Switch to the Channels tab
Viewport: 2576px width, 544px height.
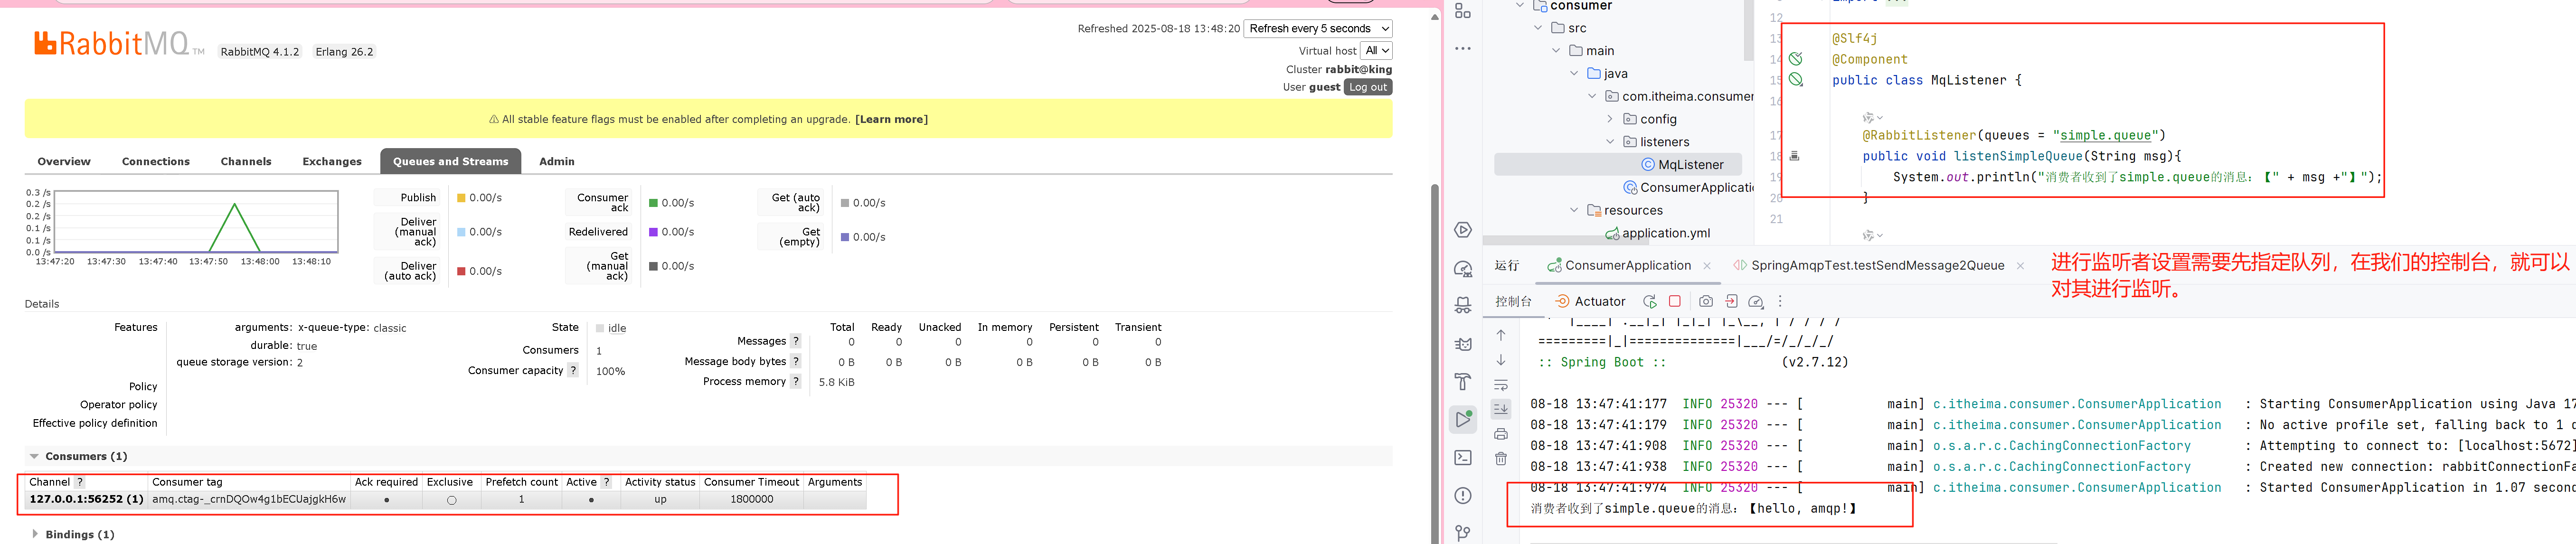tap(246, 161)
